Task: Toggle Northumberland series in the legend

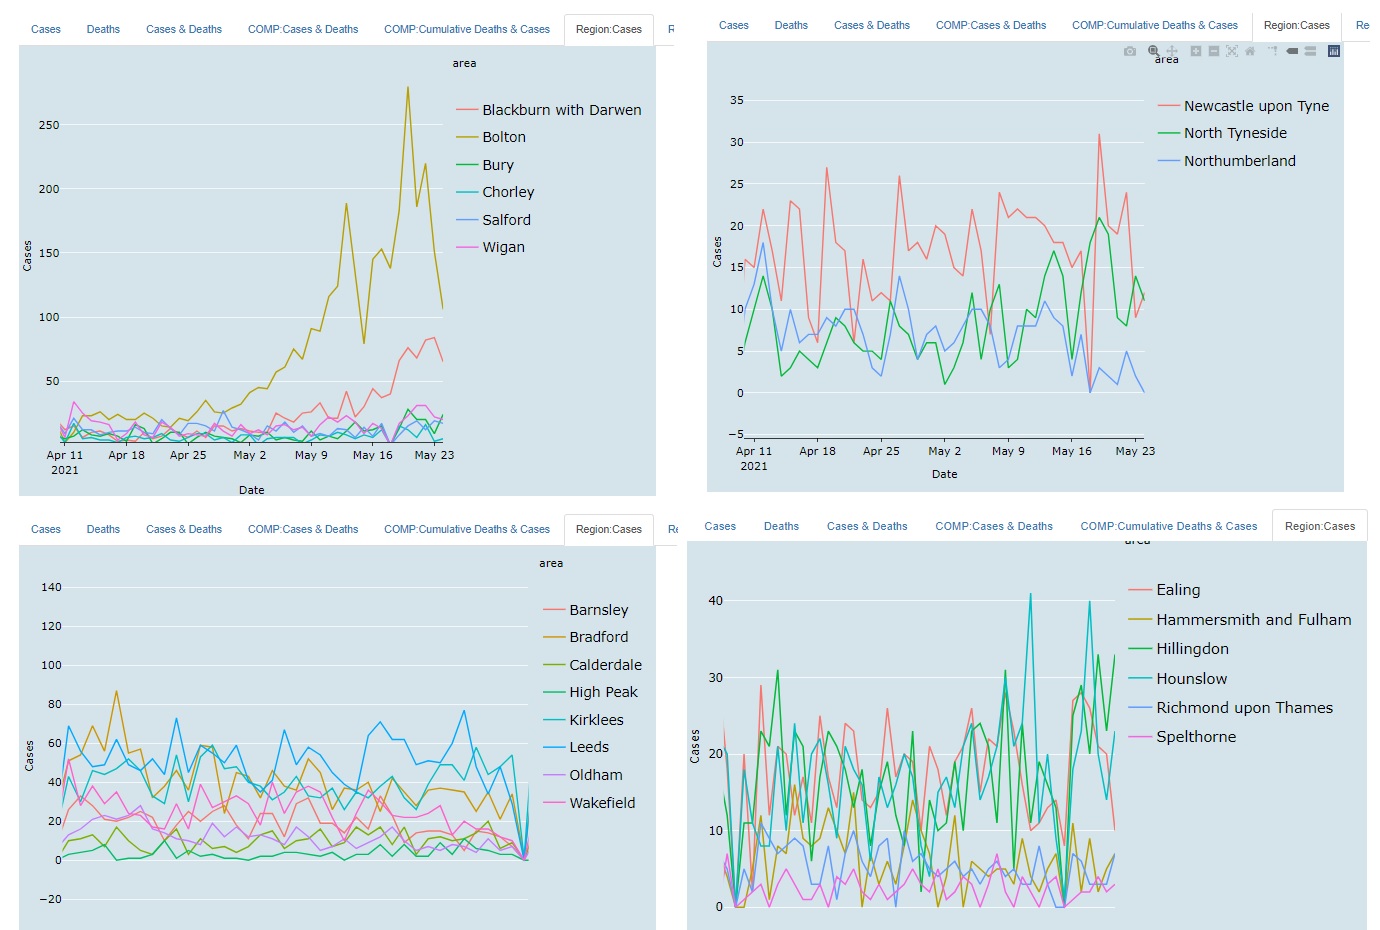Action: point(1239,161)
